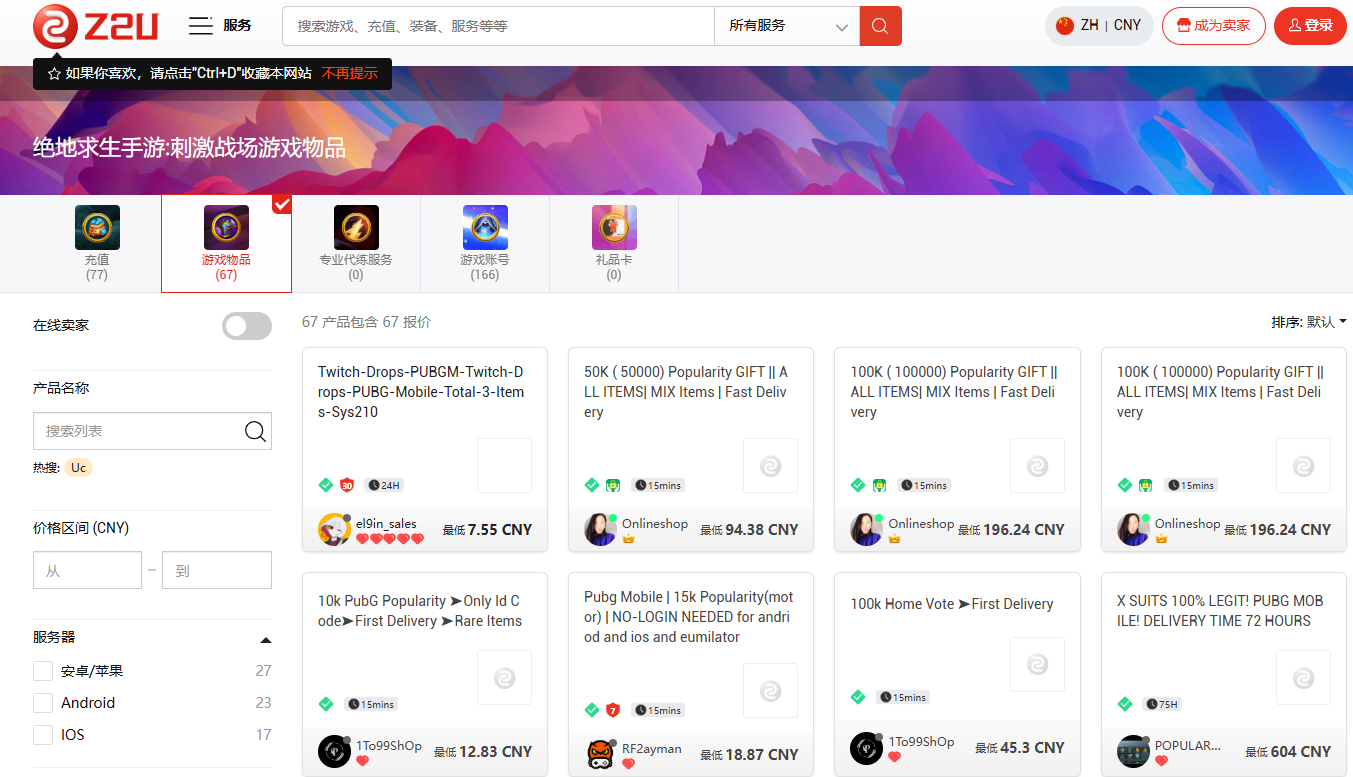Select the 礼品卡 (0) tab
This screenshot has width=1353, height=777.
[x=614, y=244]
